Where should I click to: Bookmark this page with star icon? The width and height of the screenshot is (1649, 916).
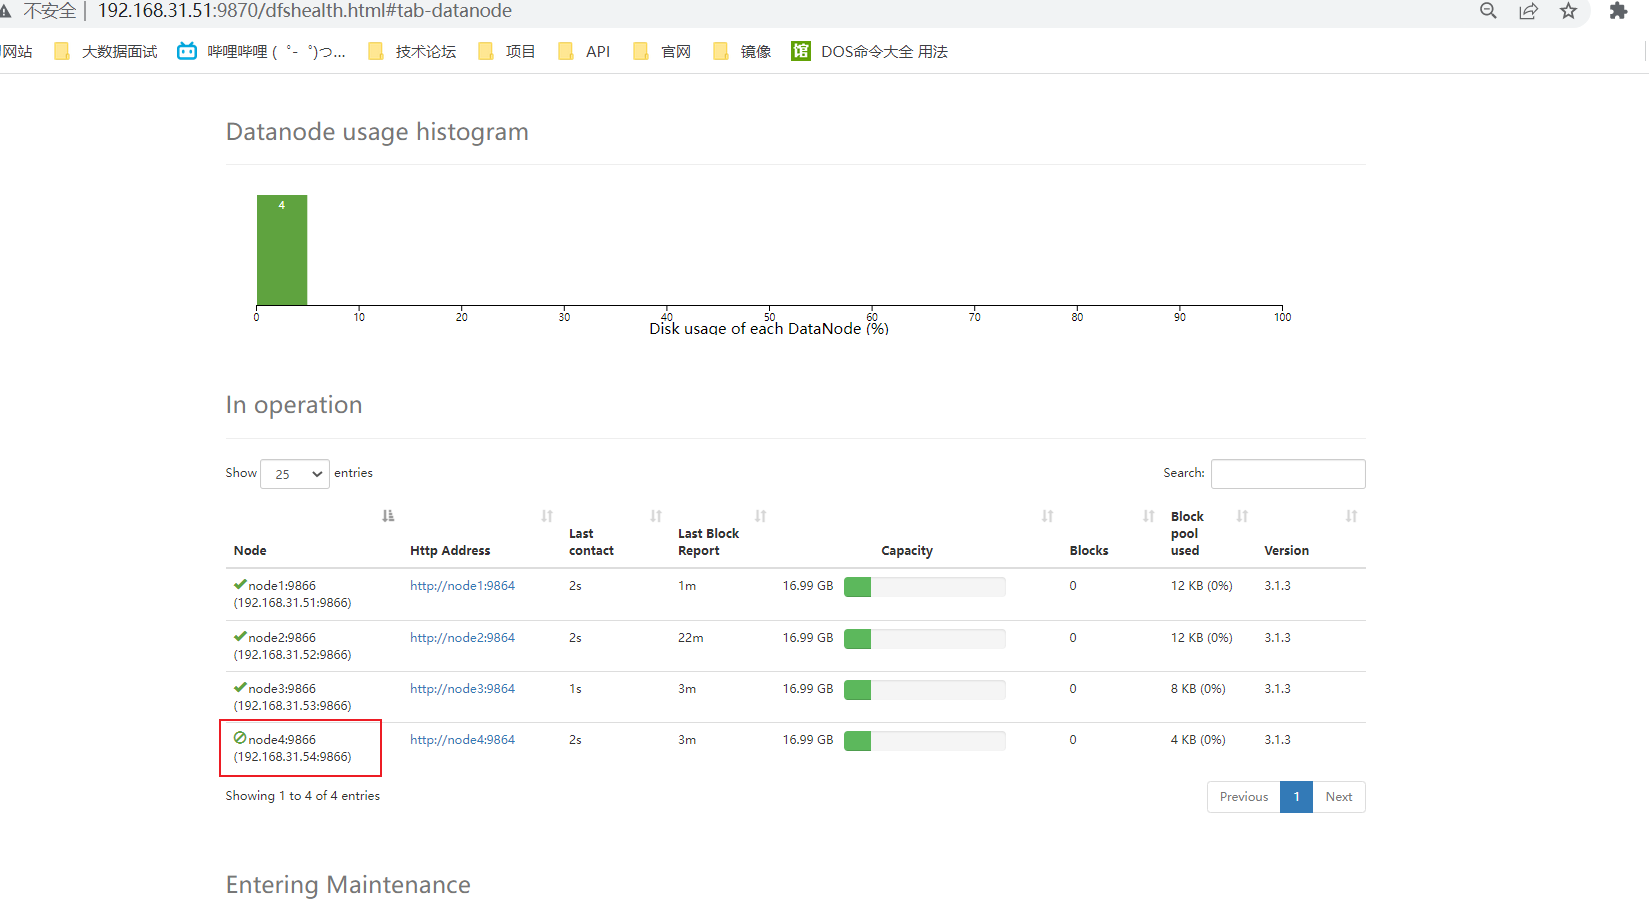click(1568, 11)
